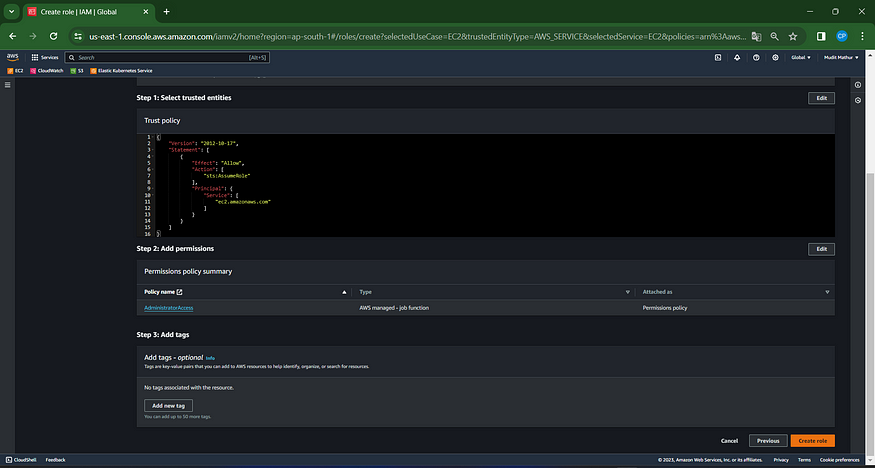The width and height of the screenshot is (875, 468).
Task: Click the Add new tag button
Action: coord(169,406)
